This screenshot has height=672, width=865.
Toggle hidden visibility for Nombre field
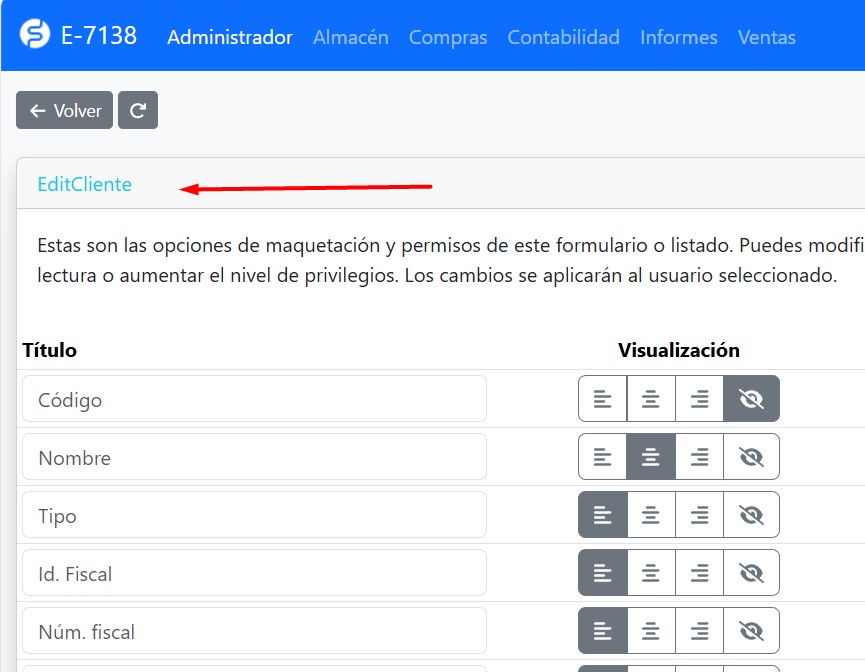(x=751, y=457)
